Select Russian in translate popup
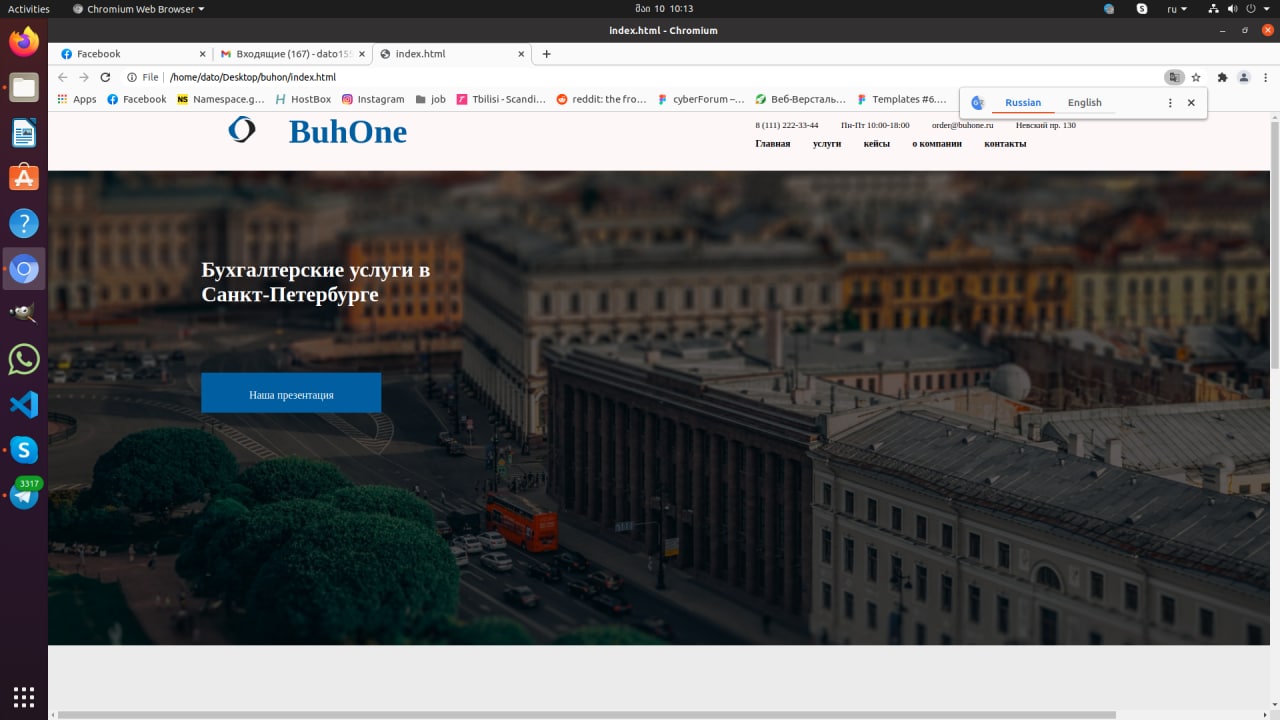 (x=1023, y=102)
